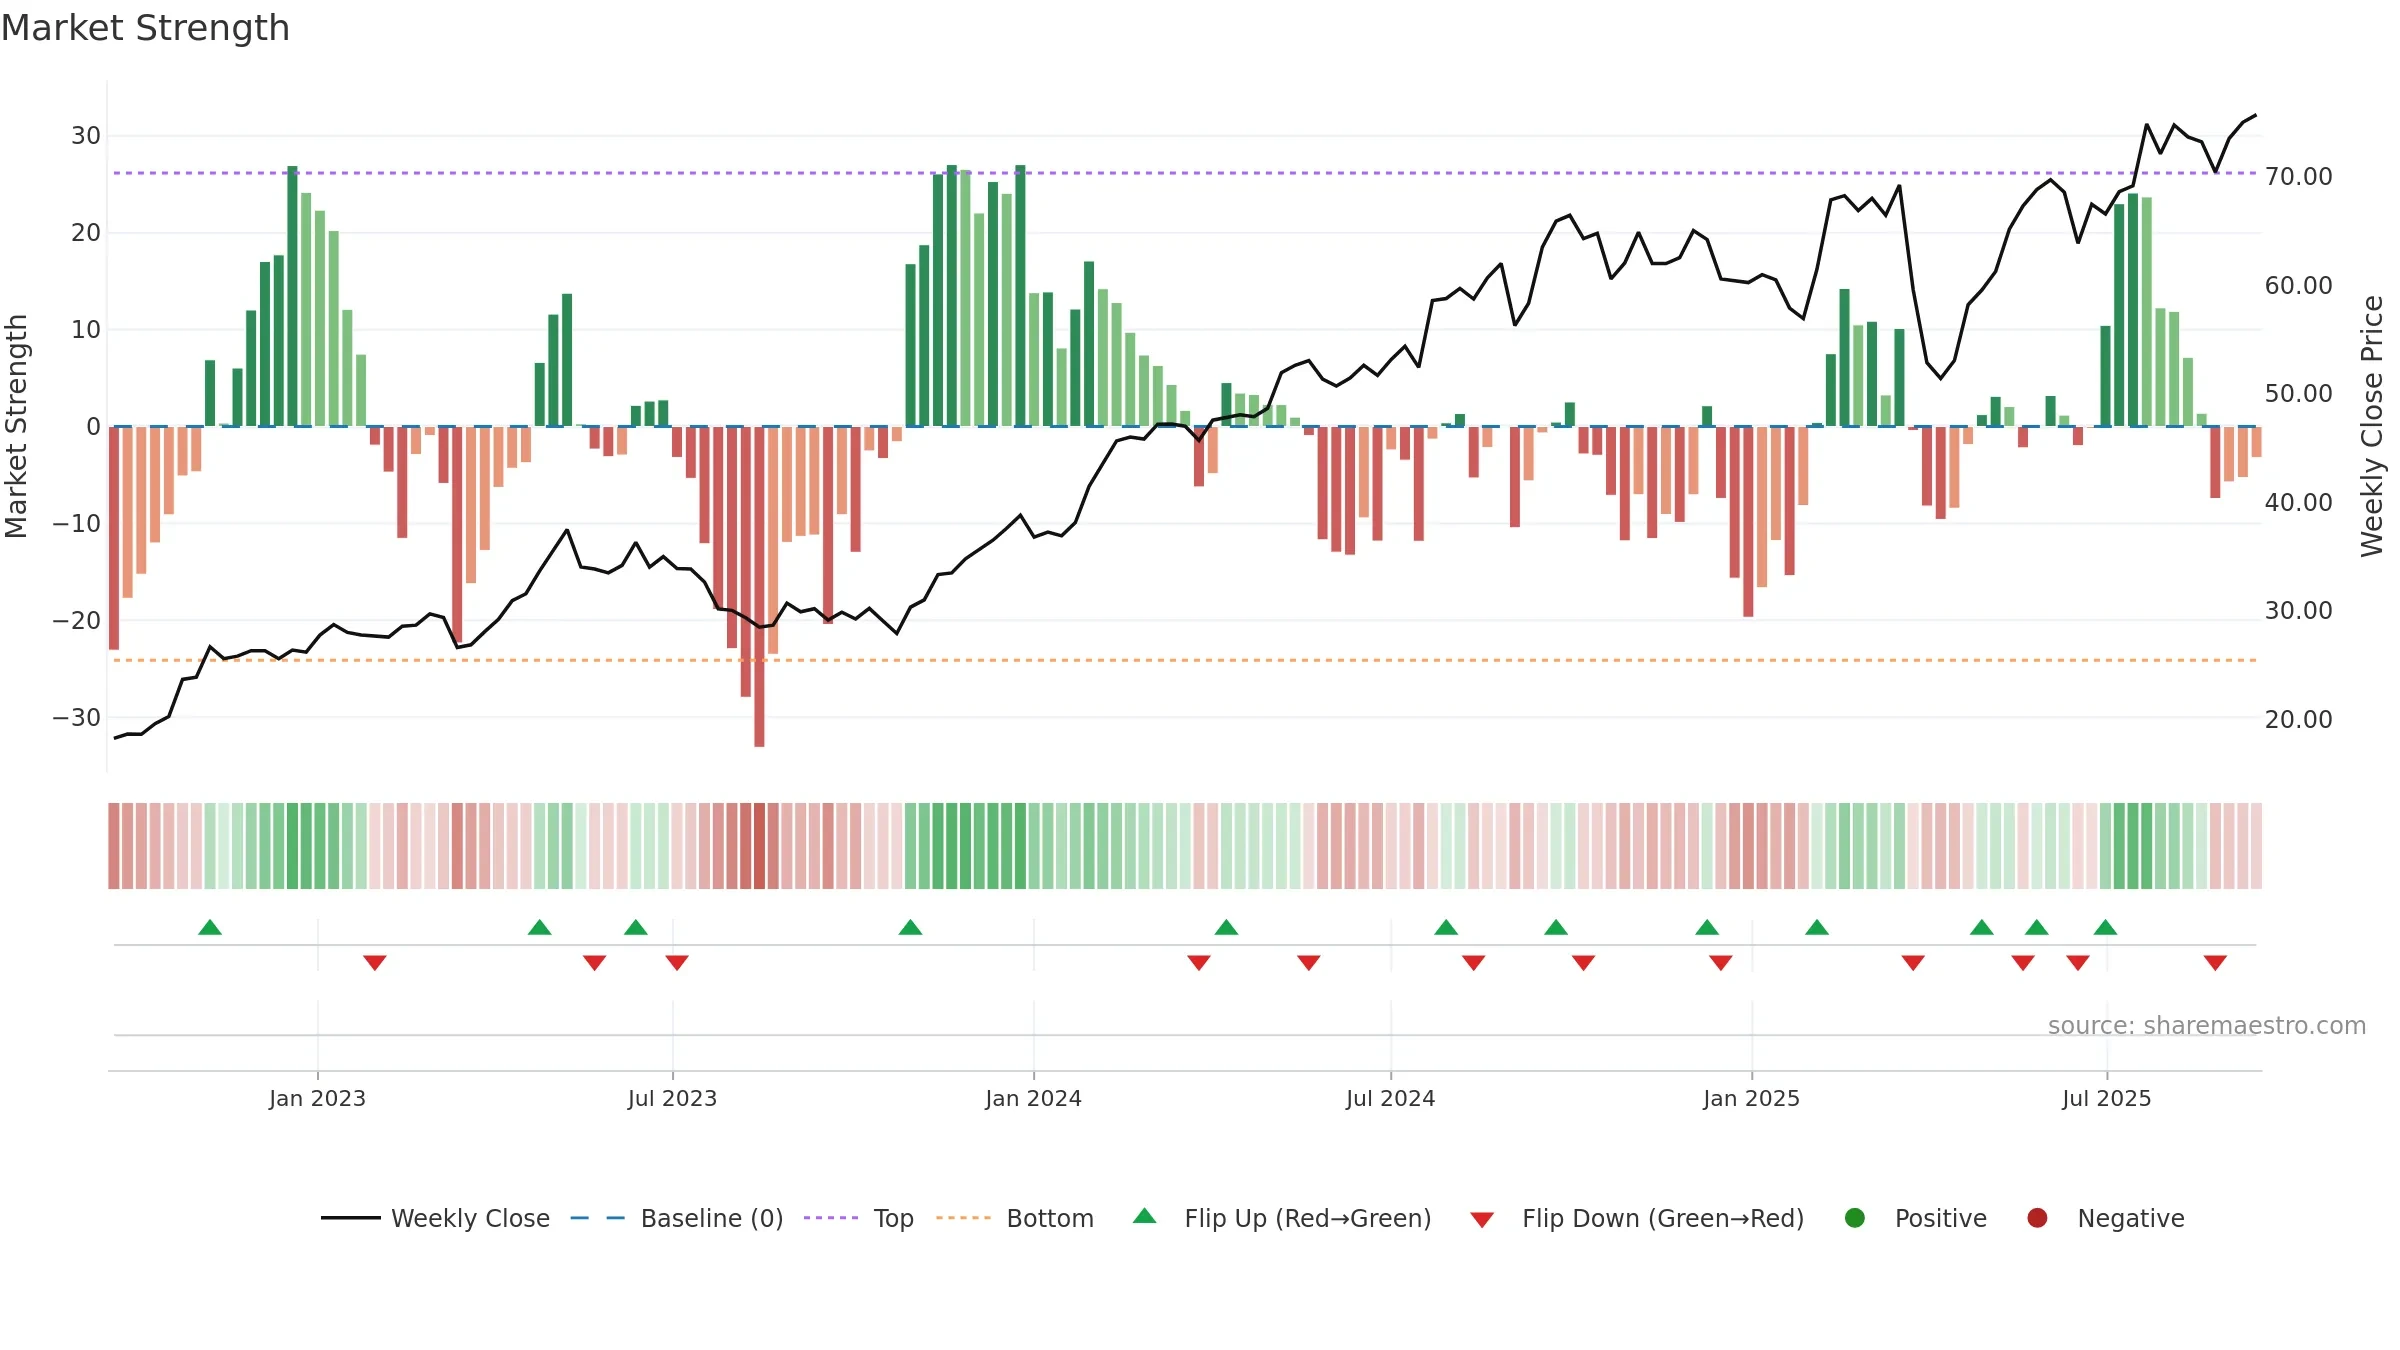The width and height of the screenshot is (2400, 1350).
Task: Toggle the 'Top' legend label
Action: (x=893, y=1218)
